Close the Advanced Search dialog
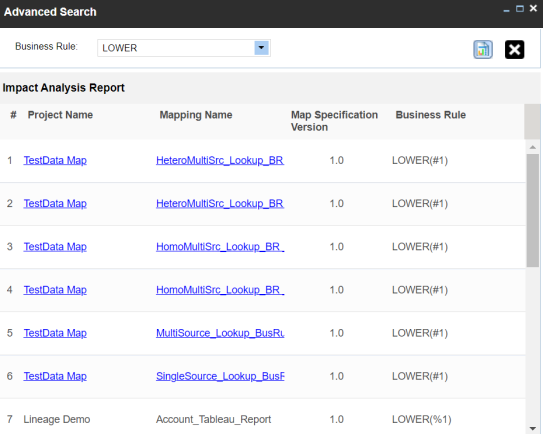The width and height of the screenshot is (543, 434). (x=533, y=8)
